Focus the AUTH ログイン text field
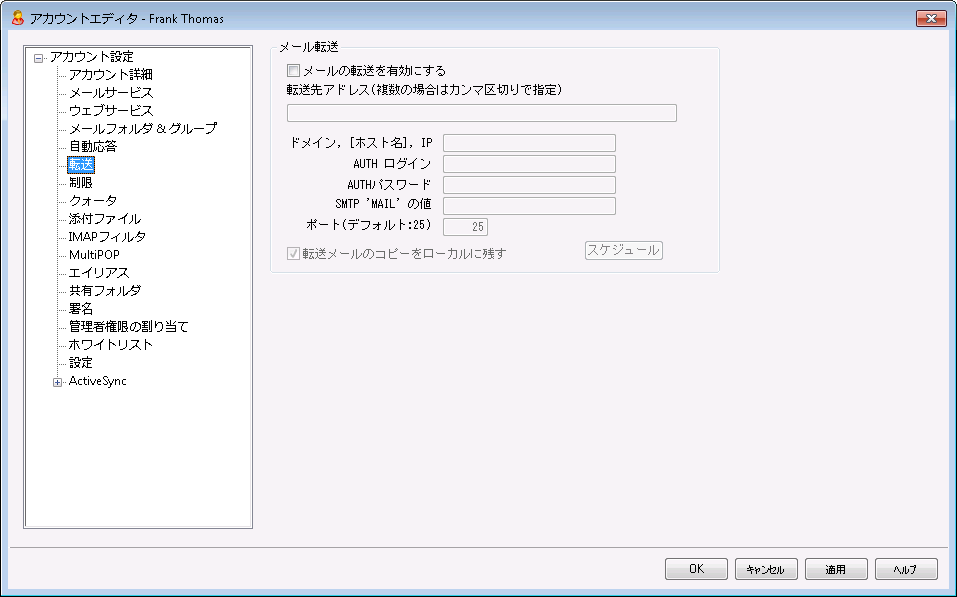 [x=529, y=164]
